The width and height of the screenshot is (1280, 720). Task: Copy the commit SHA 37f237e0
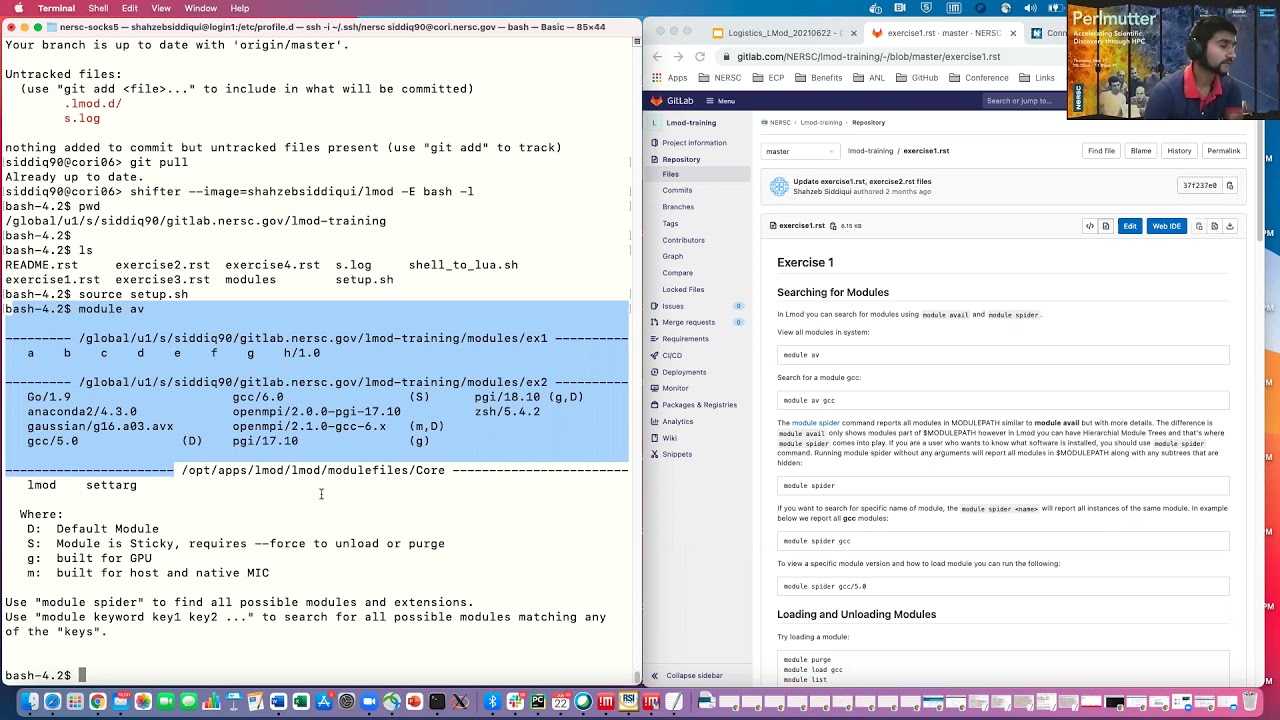pyautogui.click(x=1230, y=185)
